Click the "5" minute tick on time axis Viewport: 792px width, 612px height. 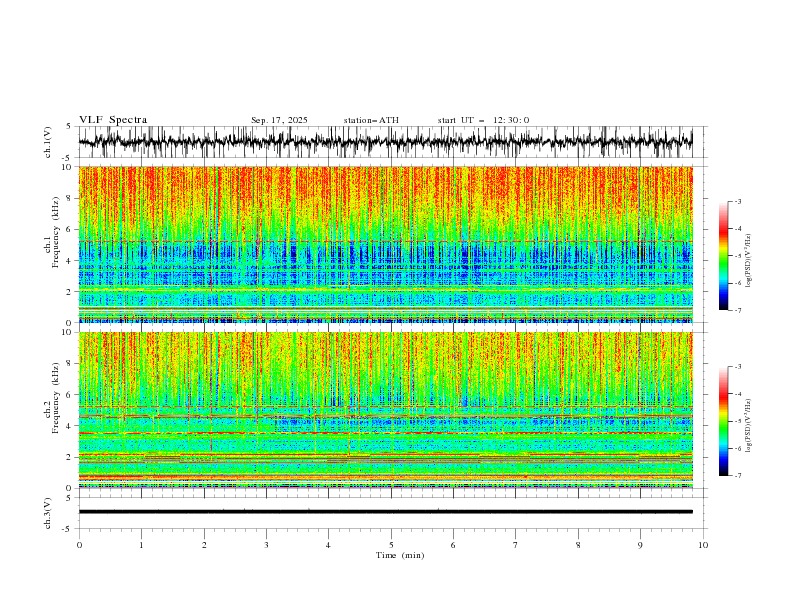tap(391, 545)
